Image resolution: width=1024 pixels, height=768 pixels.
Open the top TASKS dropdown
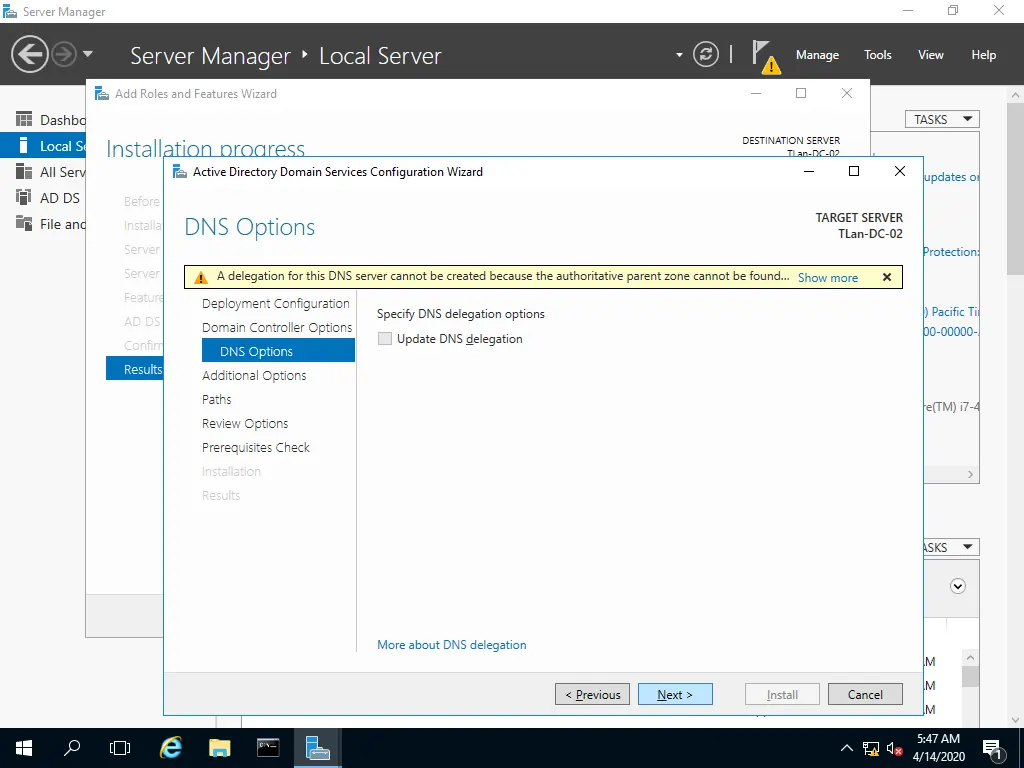(942, 120)
